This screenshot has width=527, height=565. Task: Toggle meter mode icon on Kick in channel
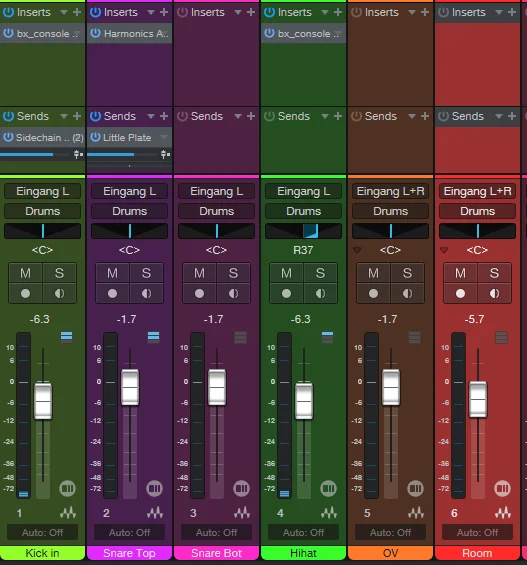click(x=67, y=337)
